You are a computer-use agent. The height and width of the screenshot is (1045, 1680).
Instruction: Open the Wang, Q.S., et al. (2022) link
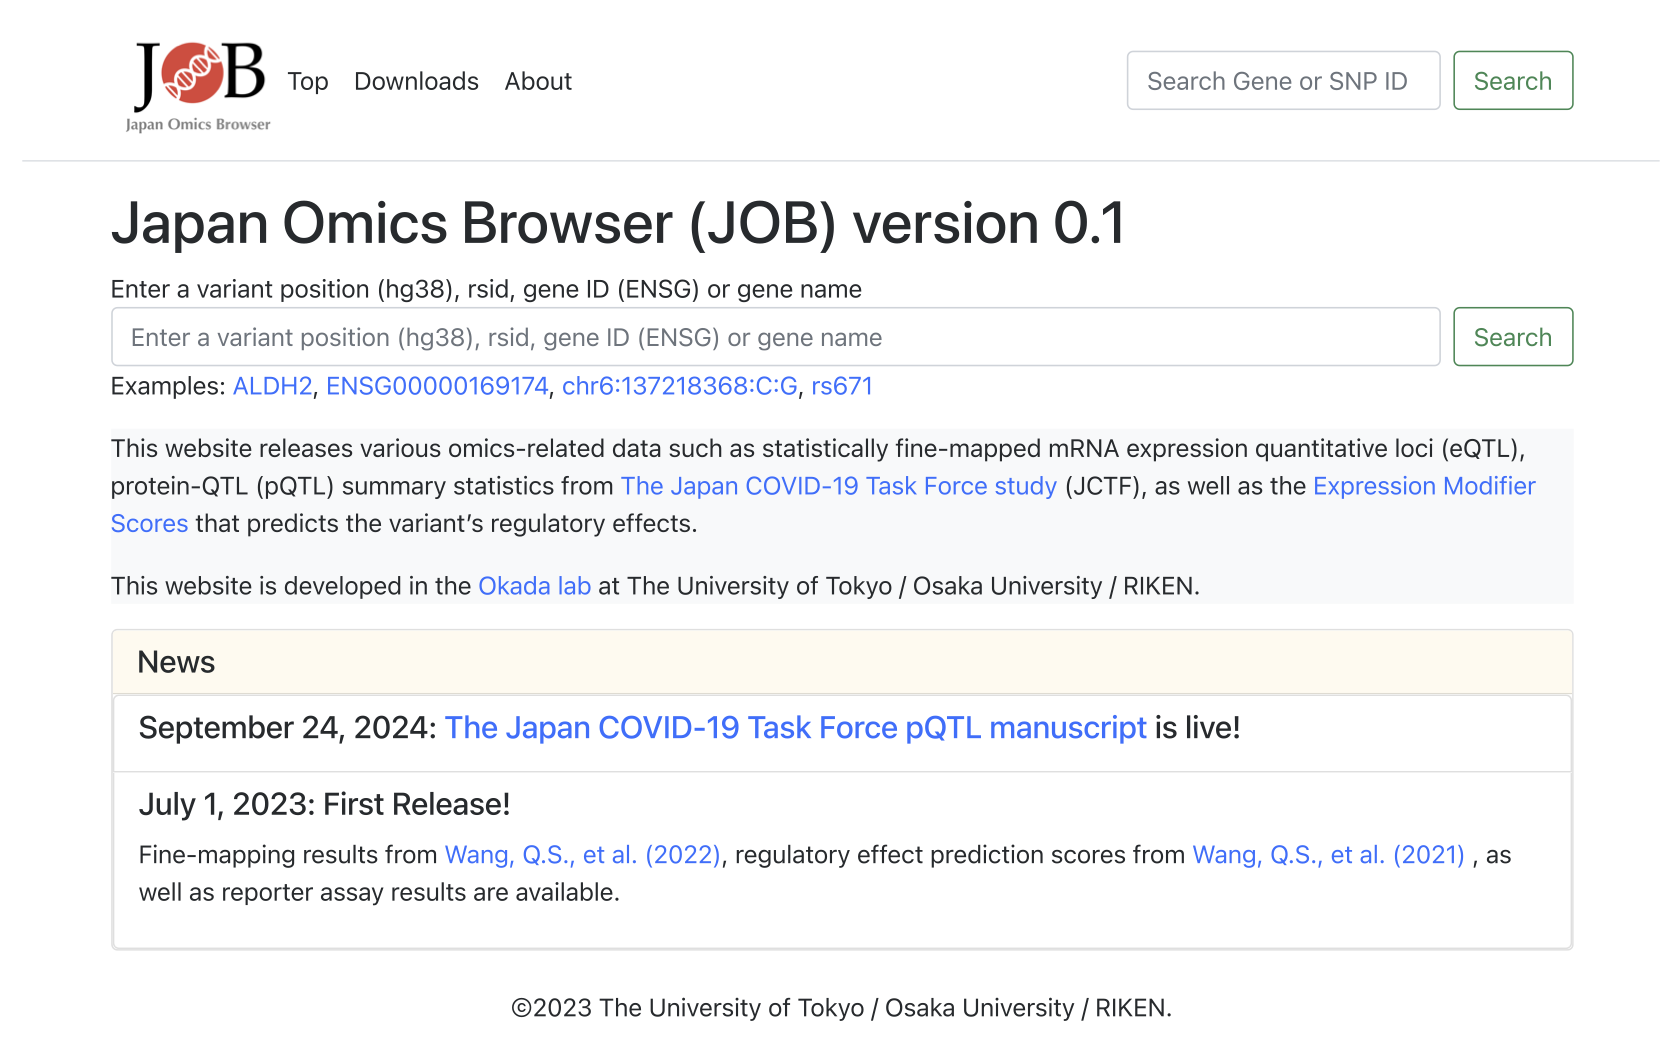(x=582, y=855)
